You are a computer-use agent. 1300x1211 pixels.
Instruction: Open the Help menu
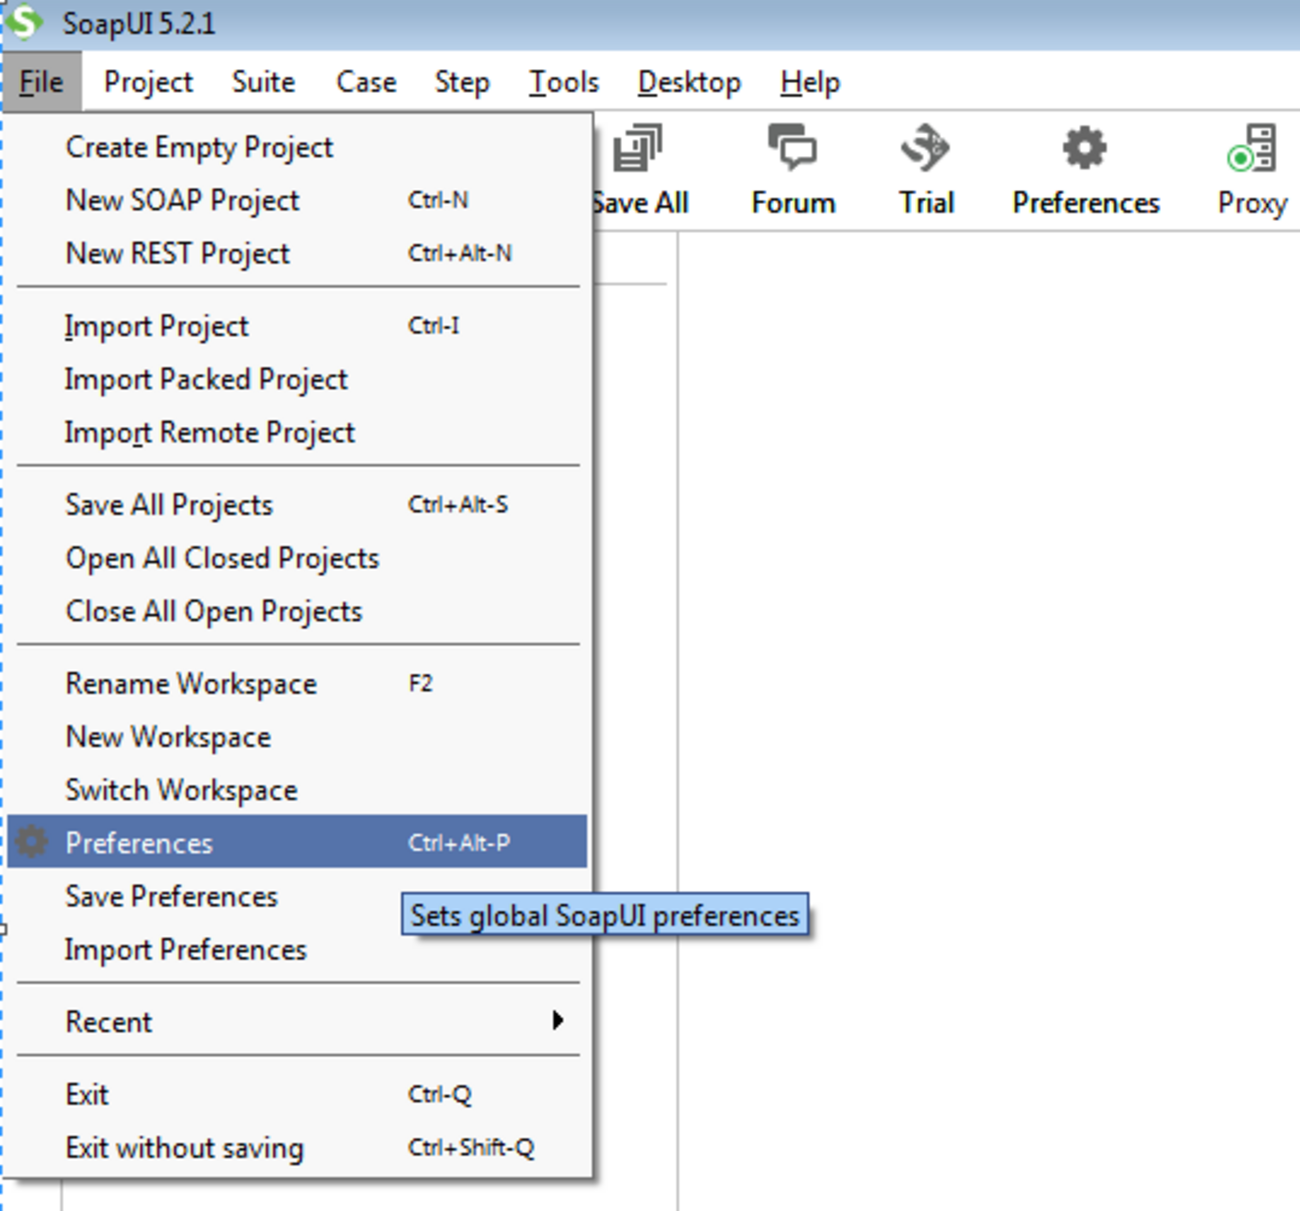[x=810, y=82]
